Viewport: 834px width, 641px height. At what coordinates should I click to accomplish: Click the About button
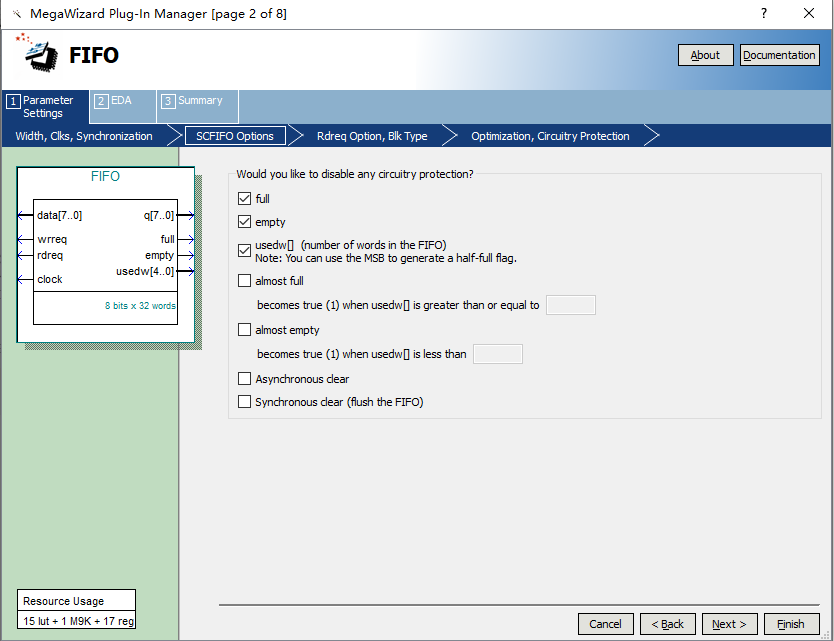(x=705, y=54)
